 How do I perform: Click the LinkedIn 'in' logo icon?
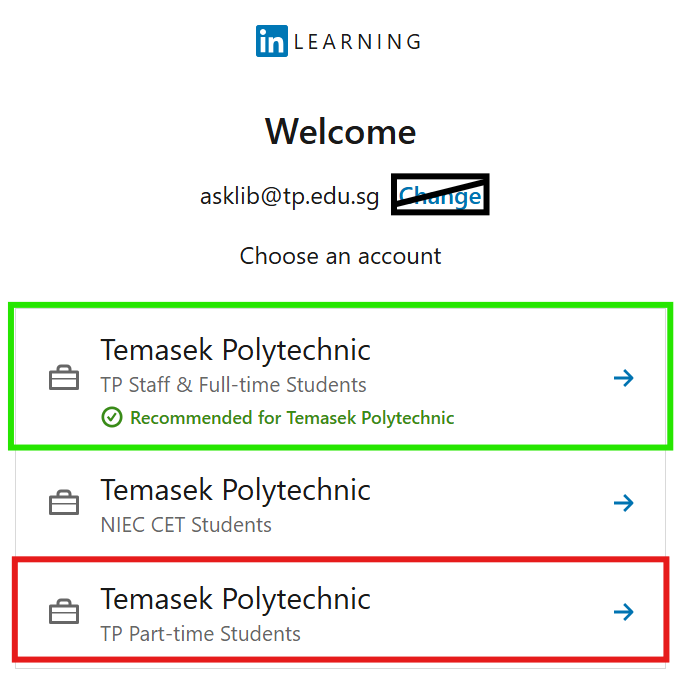272,41
